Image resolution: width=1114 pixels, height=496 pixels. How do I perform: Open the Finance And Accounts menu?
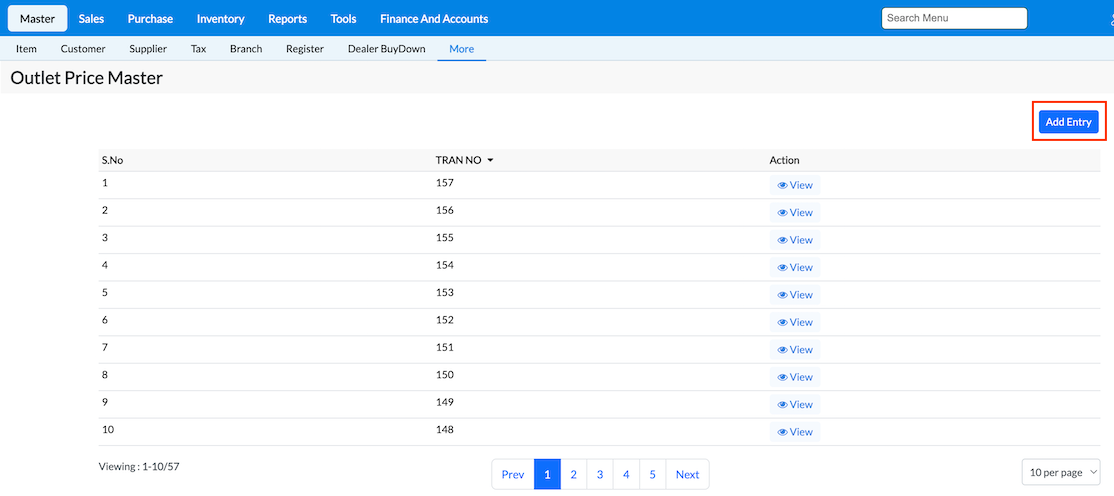pyautogui.click(x=434, y=19)
